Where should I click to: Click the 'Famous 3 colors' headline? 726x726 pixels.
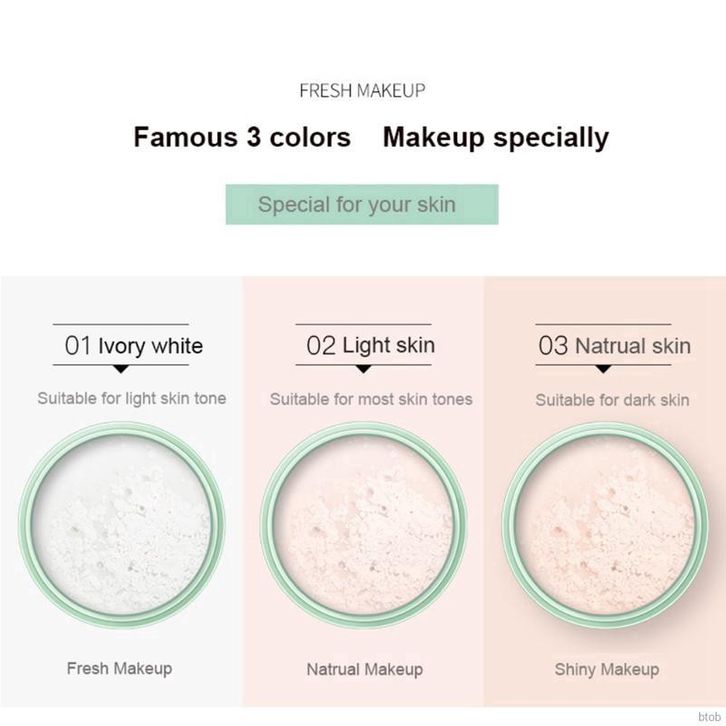(242, 137)
